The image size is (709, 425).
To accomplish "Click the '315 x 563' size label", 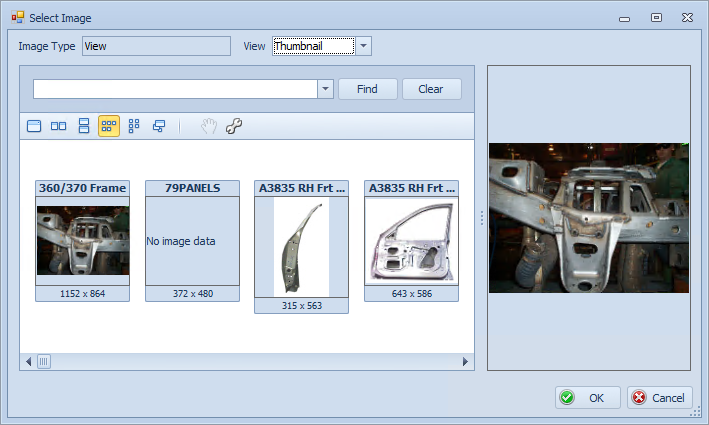I will 302,306.
